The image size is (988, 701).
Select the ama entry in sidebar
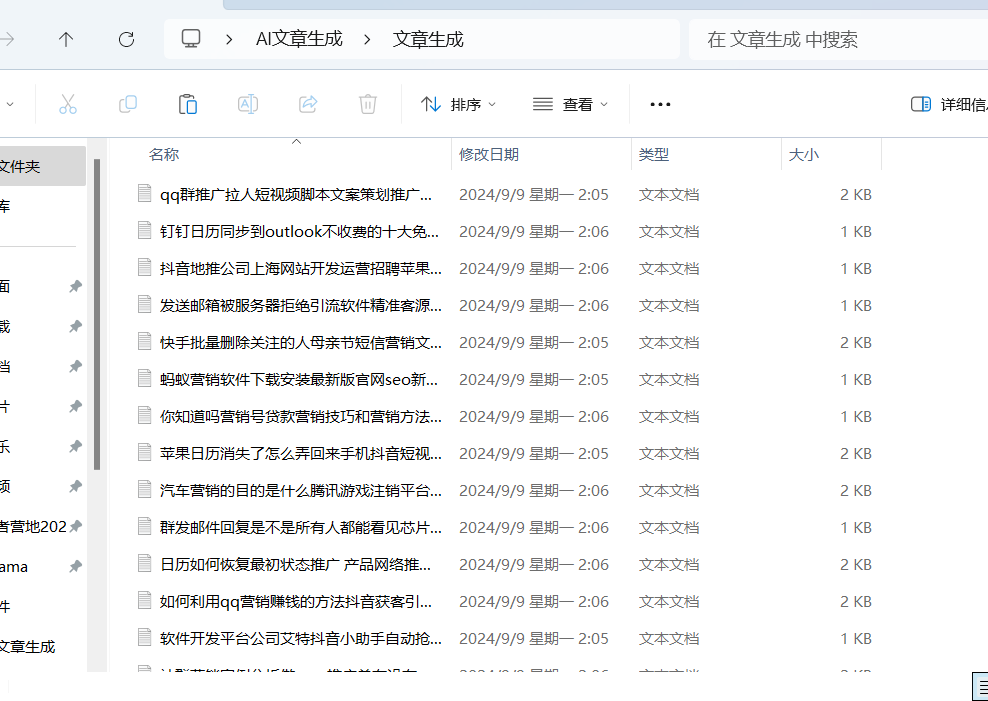[x=14, y=566]
